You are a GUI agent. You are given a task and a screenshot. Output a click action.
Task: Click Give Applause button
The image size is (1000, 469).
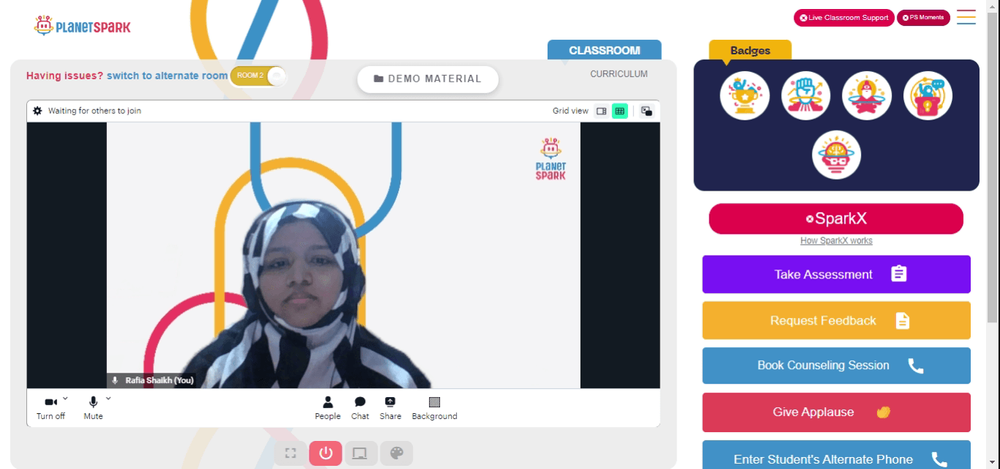click(x=836, y=412)
